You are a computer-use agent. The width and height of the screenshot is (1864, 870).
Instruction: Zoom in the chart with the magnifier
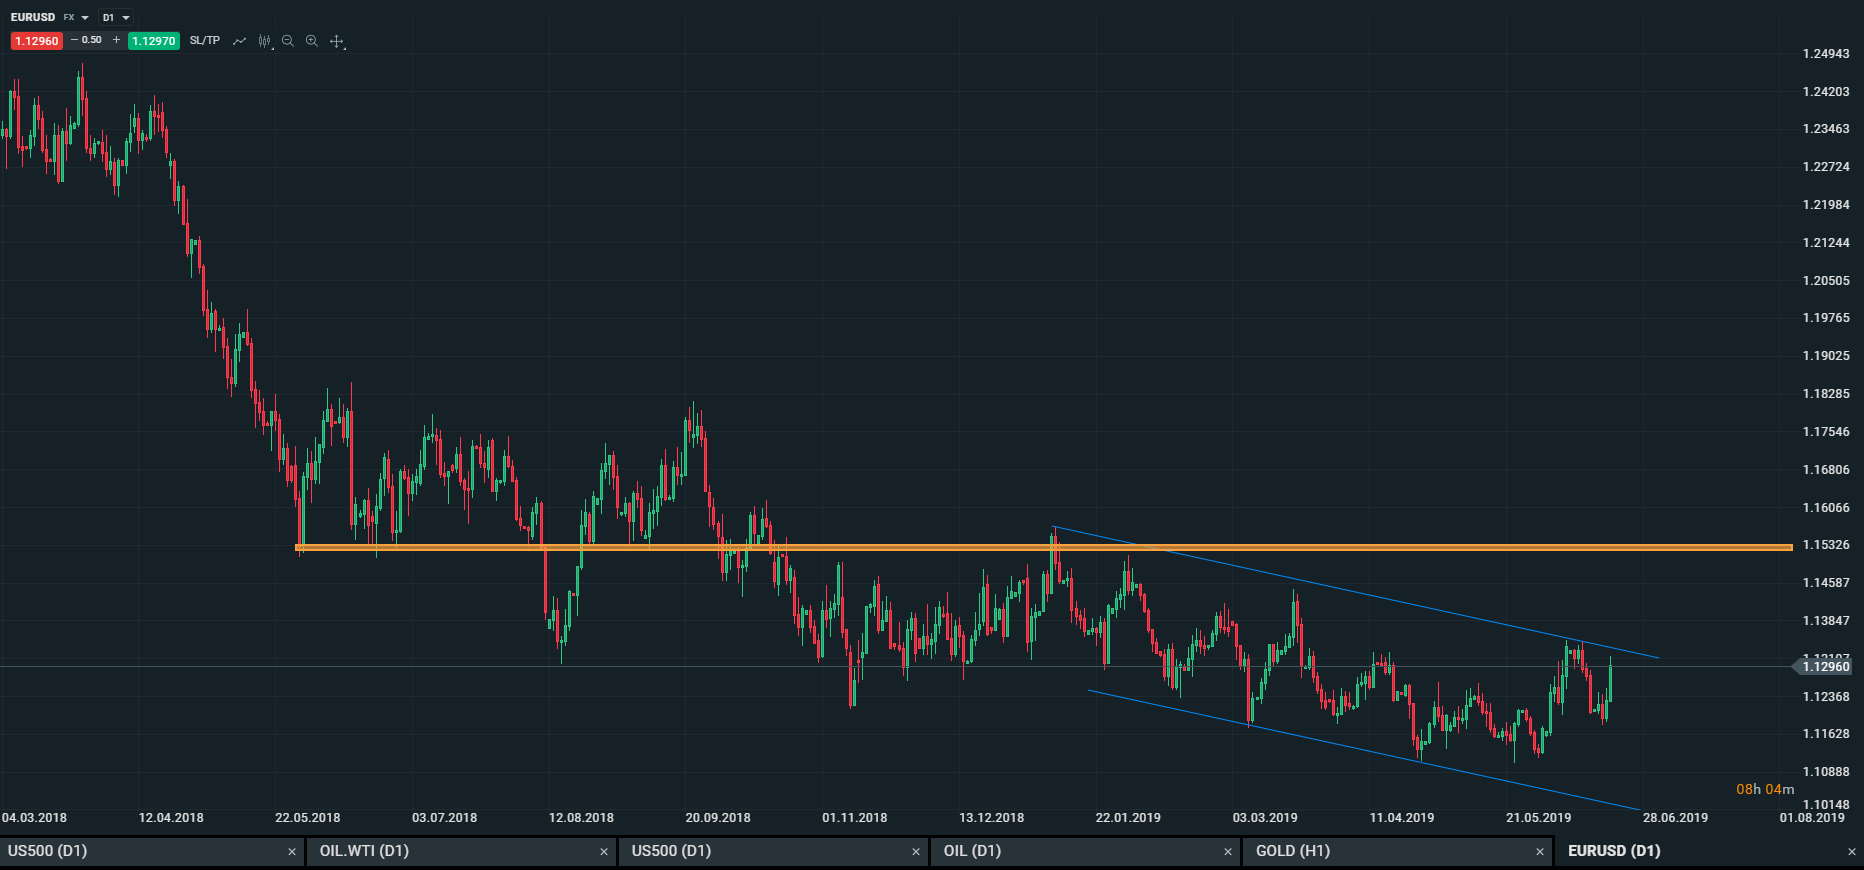point(312,41)
